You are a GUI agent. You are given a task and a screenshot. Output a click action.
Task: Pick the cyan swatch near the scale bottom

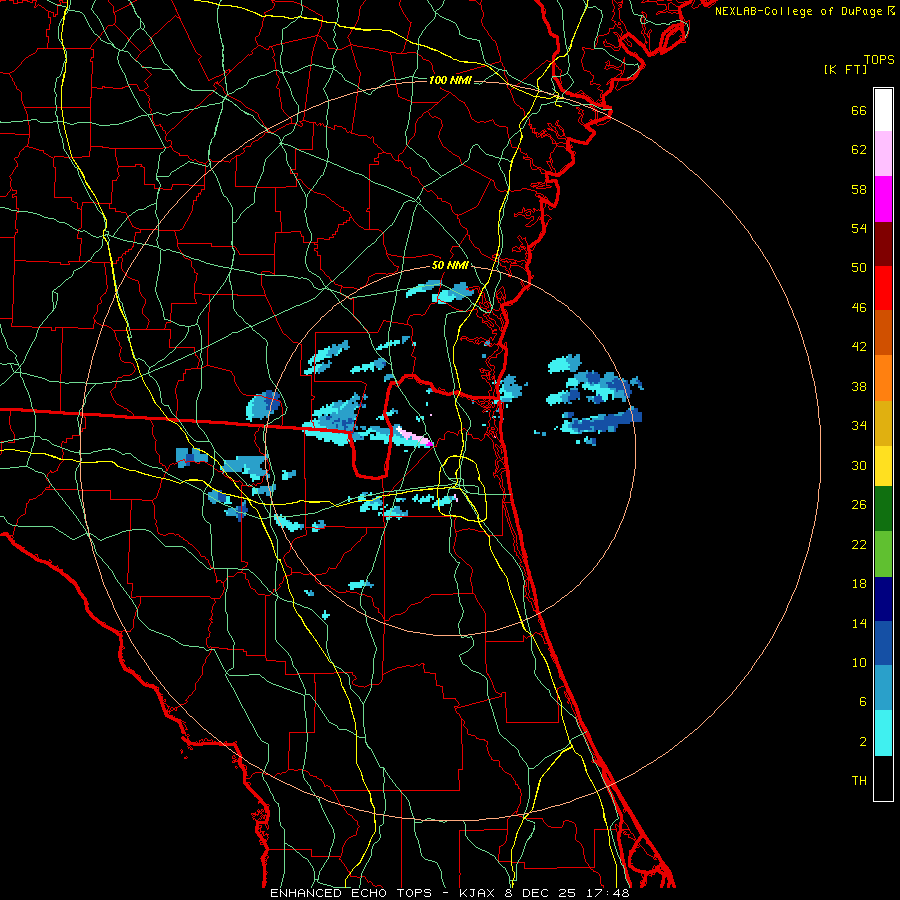883,733
